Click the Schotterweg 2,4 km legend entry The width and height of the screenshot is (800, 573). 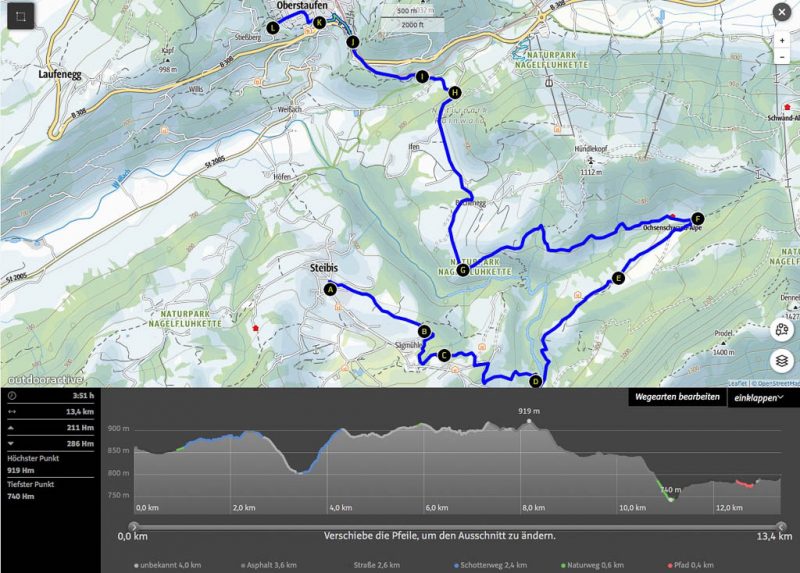click(x=490, y=565)
